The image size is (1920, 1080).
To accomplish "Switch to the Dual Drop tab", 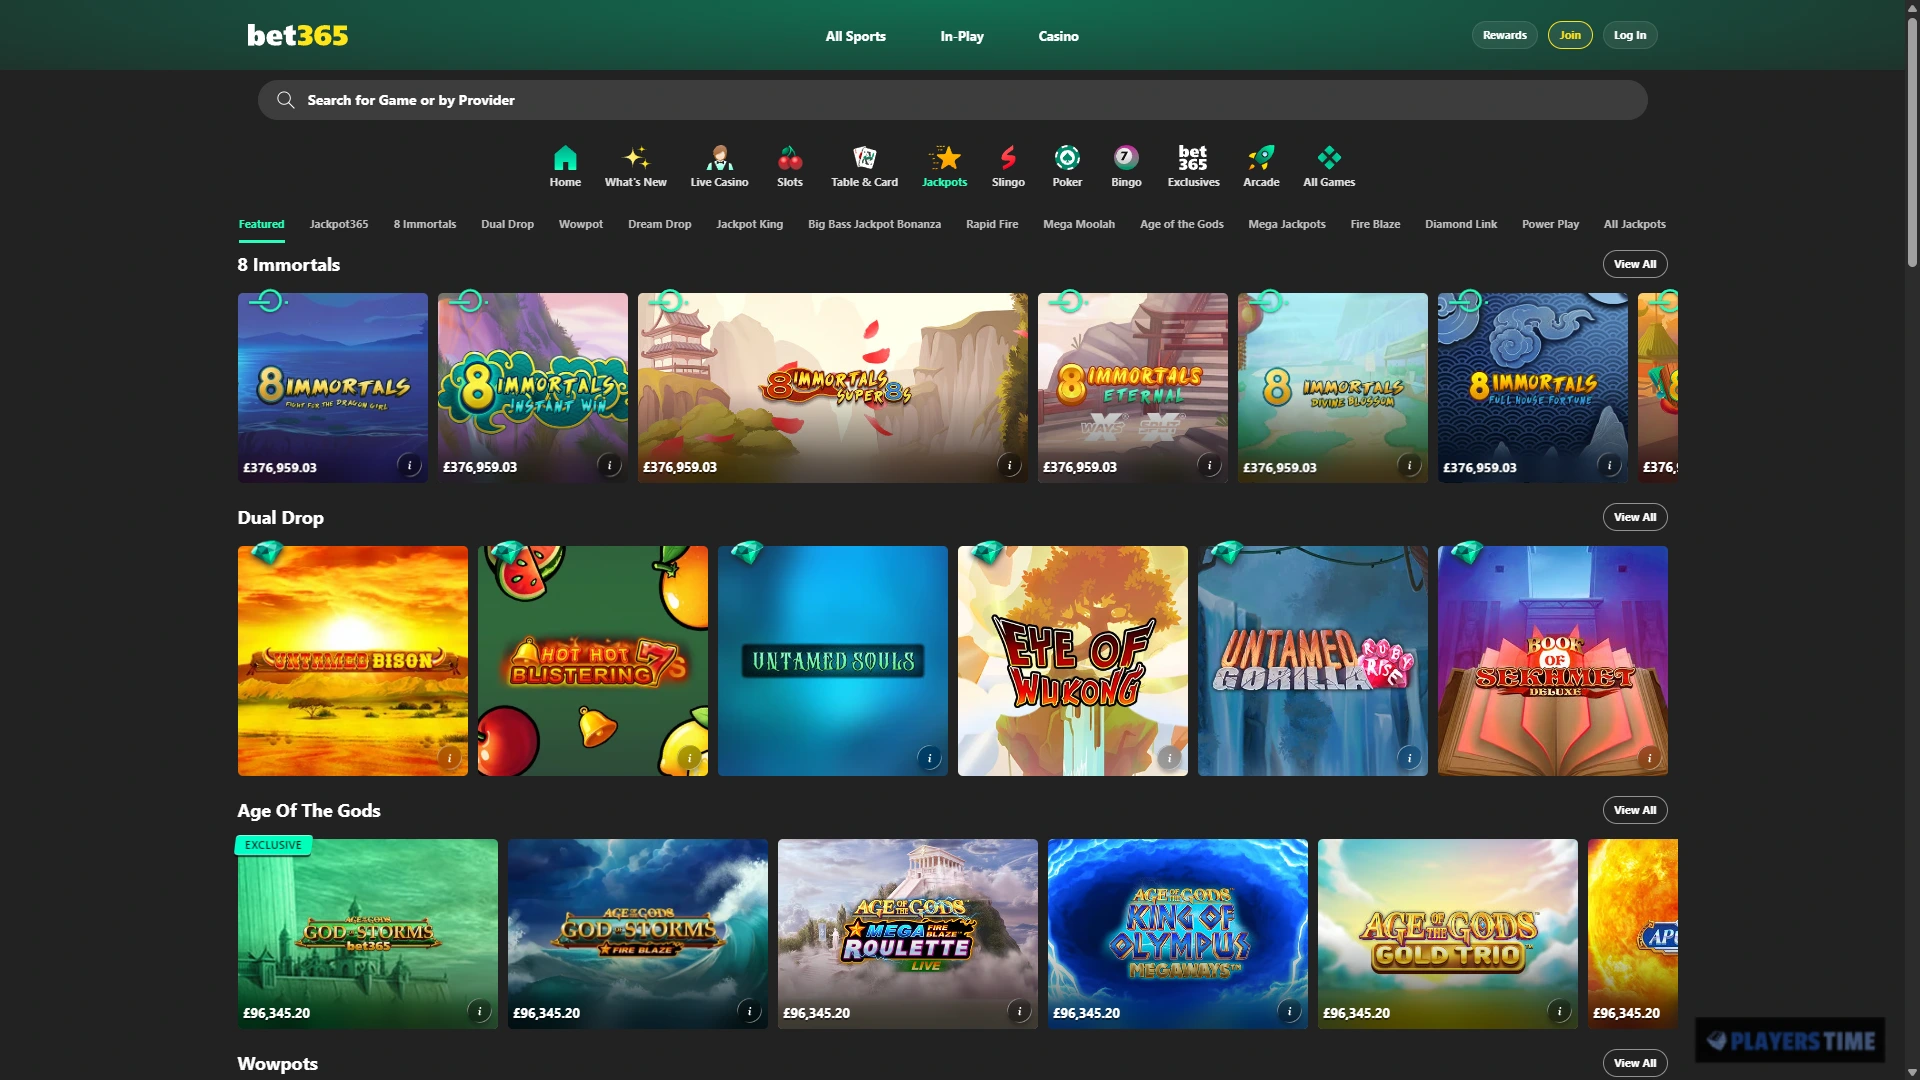I will pos(507,224).
